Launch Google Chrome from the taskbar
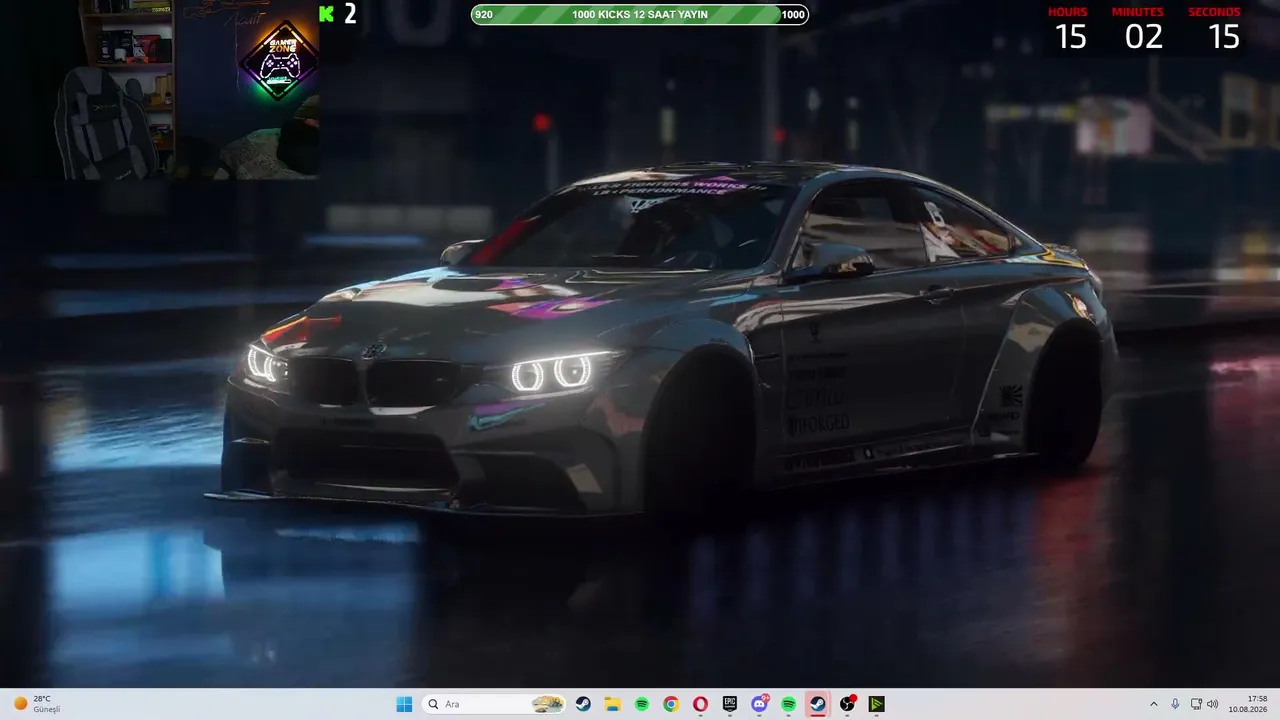The height and width of the screenshot is (720, 1280). 671,704
